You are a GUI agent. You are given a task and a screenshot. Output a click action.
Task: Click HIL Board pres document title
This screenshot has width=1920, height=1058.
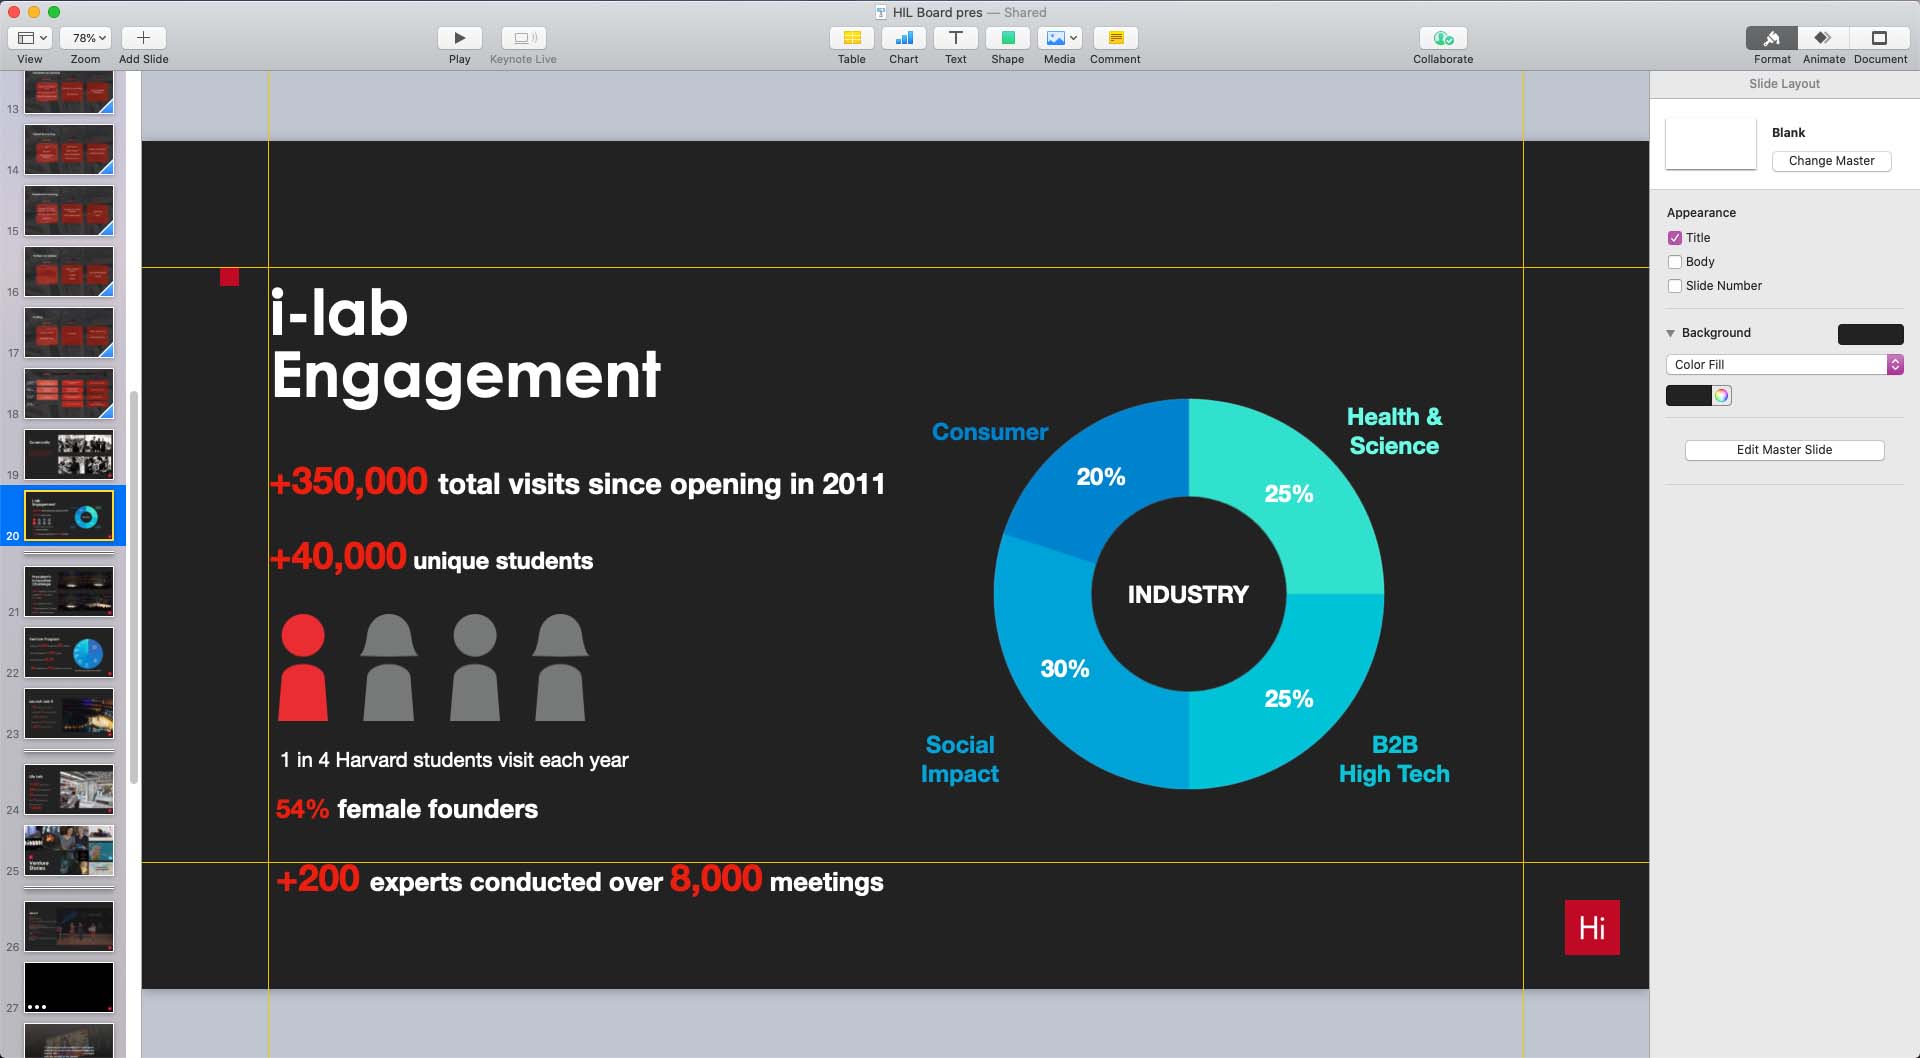[x=937, y=12]
